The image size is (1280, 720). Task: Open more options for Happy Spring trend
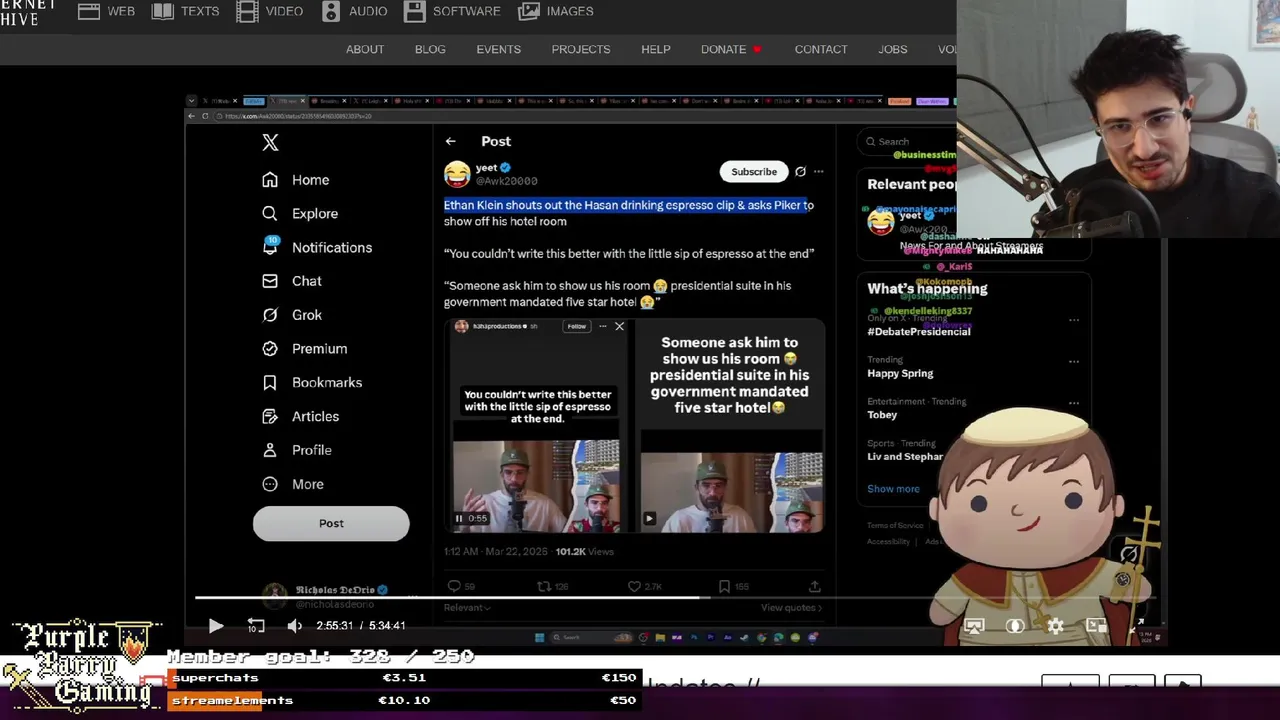[1074, 361]
